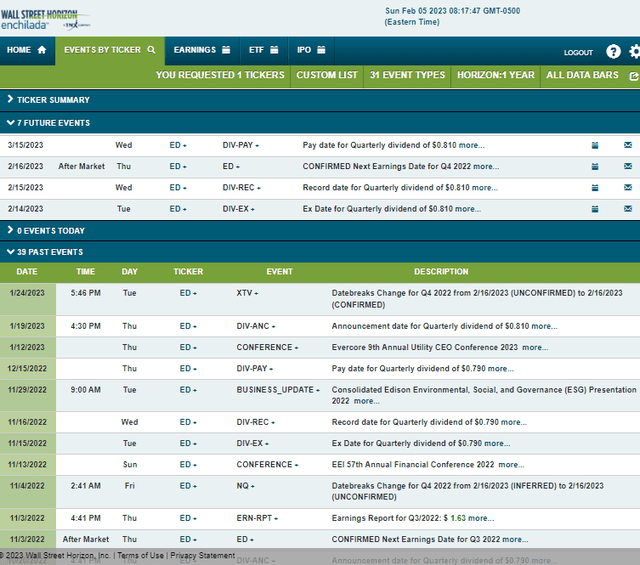Email the 3/15/2023 DIV-PAY event
This screenshot has width=640, height=565.
(x=628, y=145)
